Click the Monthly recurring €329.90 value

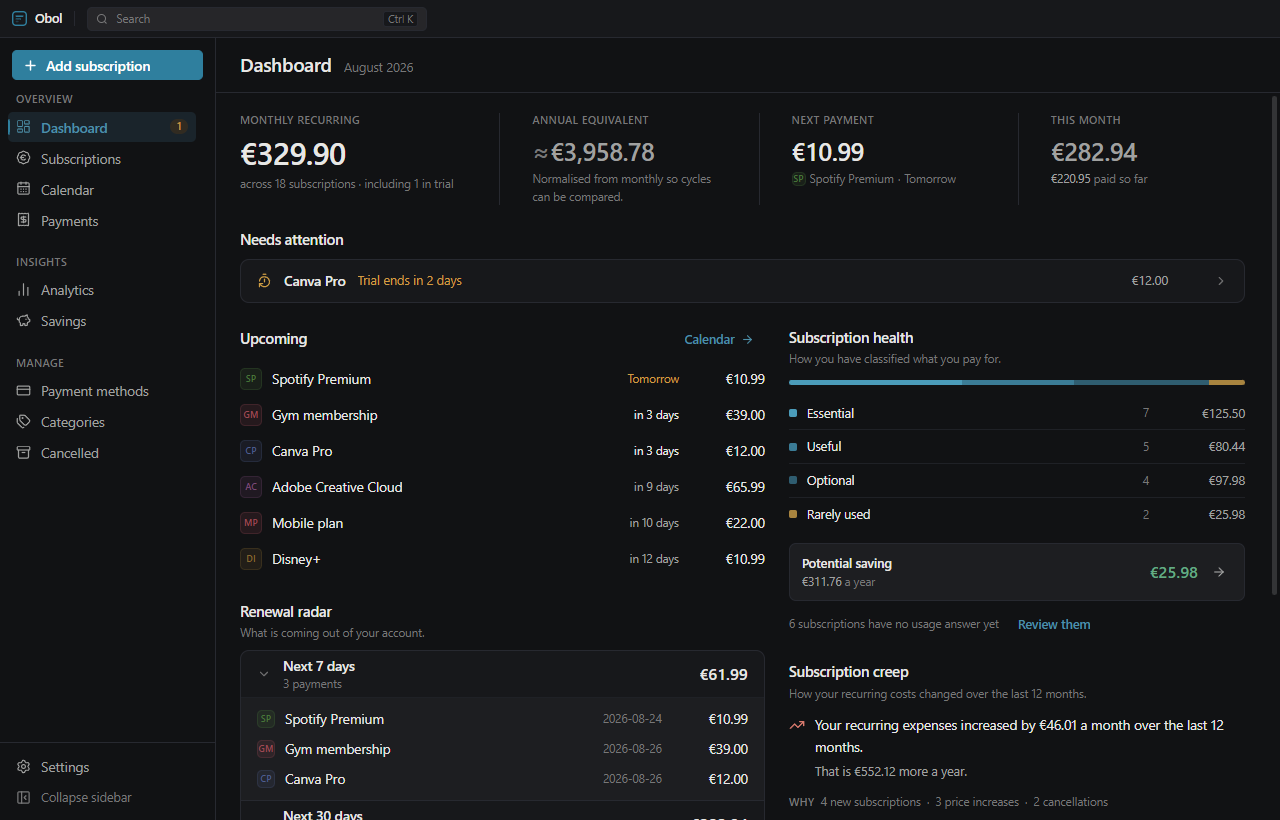click(293, 153)
